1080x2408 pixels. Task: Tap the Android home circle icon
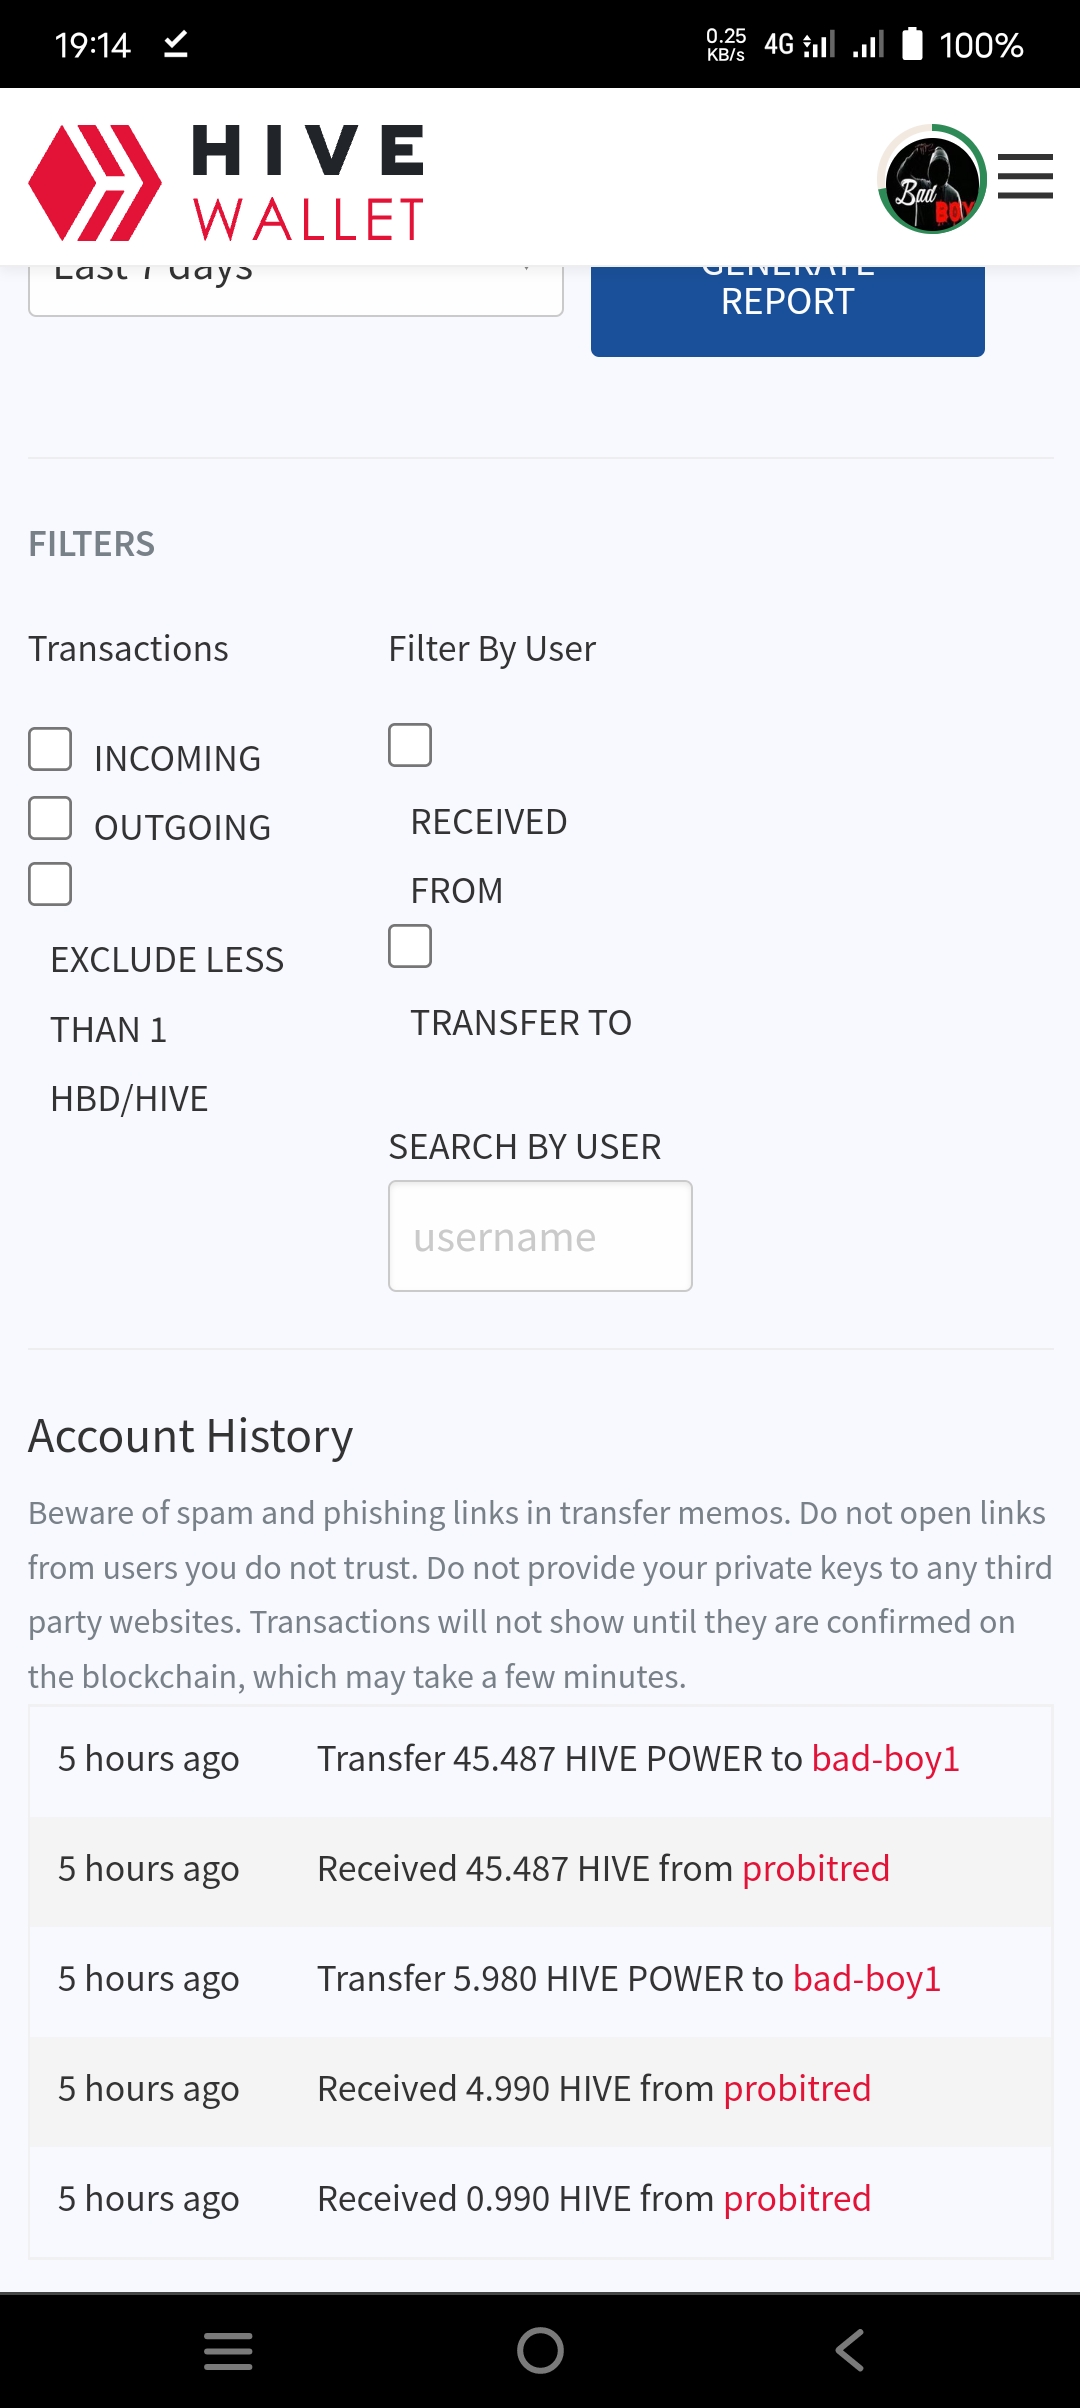click(x=540, y=2350)
